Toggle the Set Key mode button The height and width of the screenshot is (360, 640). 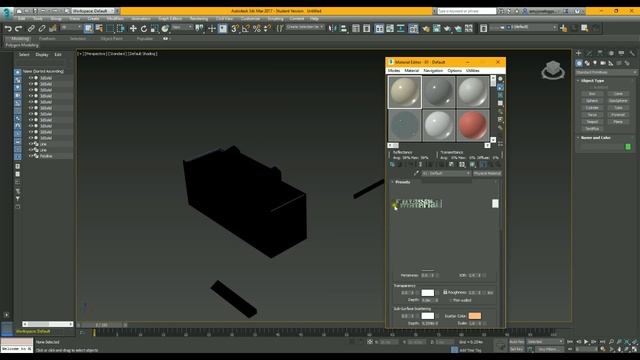516,349
